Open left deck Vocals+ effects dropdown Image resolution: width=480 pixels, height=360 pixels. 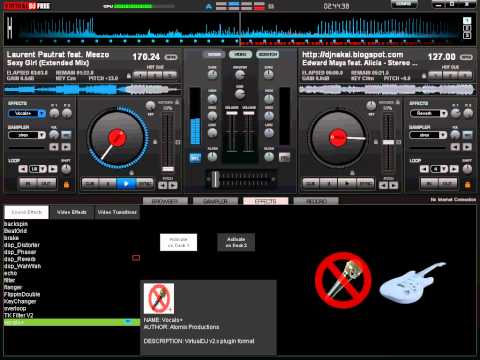tap(42, 114)
